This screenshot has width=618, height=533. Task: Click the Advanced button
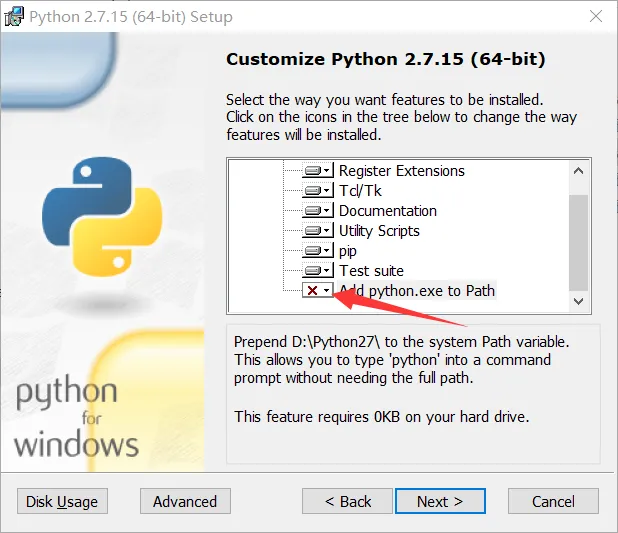click(x=185, y=501)
